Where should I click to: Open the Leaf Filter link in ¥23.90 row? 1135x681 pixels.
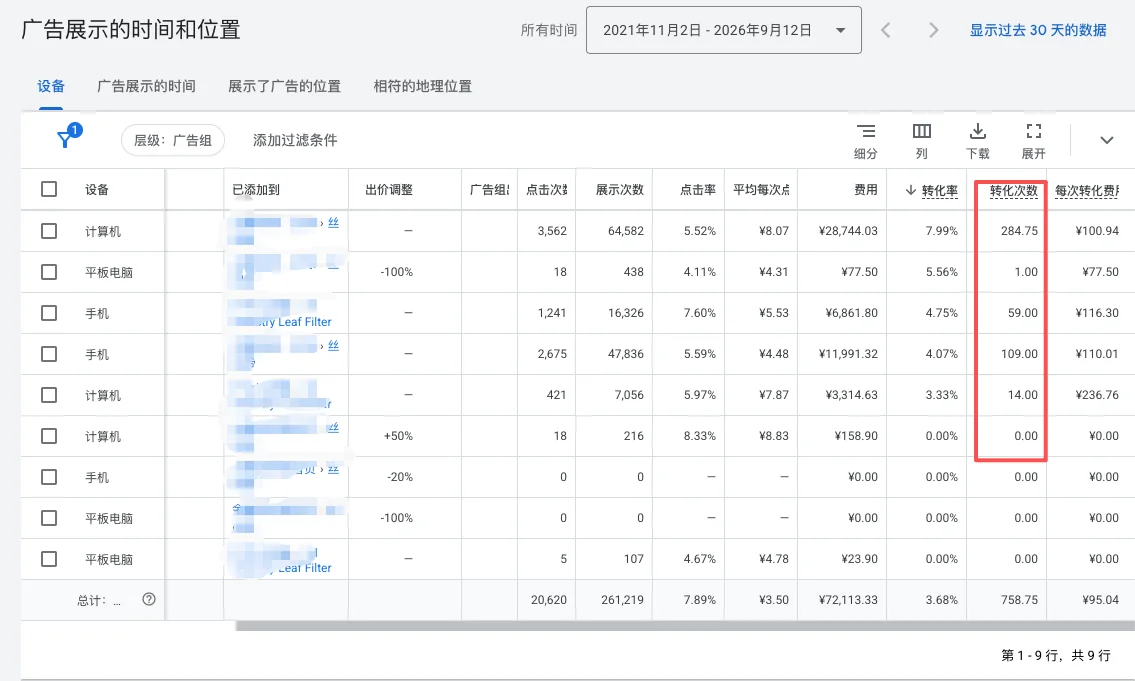304,568
